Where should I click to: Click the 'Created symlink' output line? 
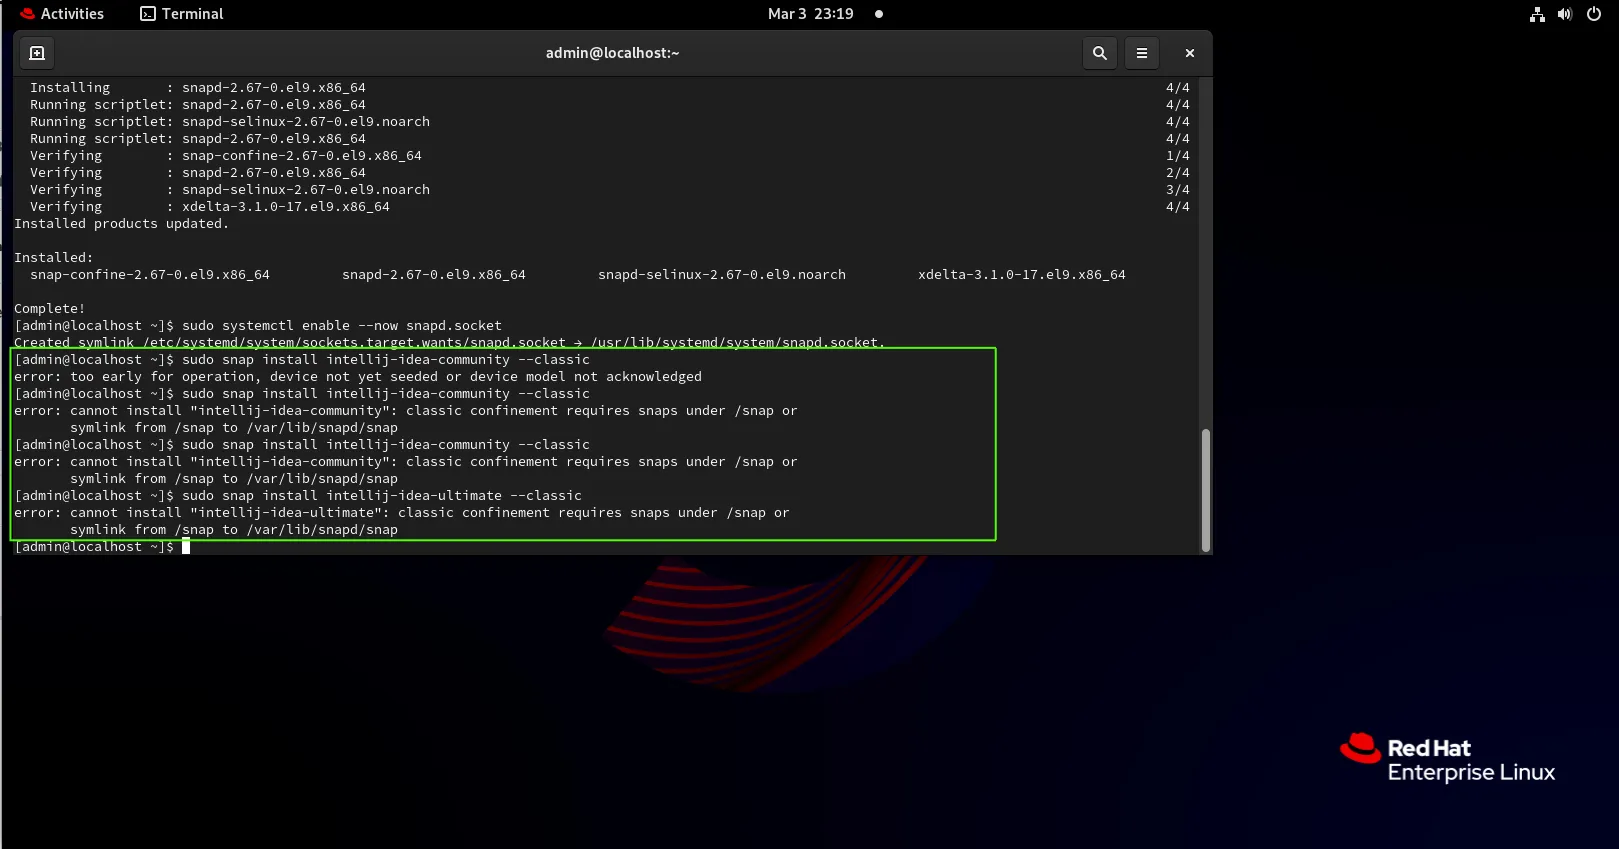450,343
